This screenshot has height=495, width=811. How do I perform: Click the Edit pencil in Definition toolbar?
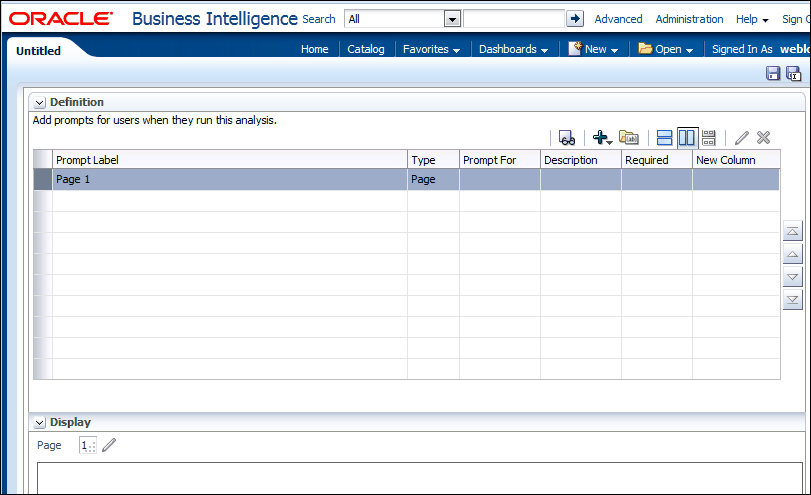pyautogui.click(x=741, y=138)
